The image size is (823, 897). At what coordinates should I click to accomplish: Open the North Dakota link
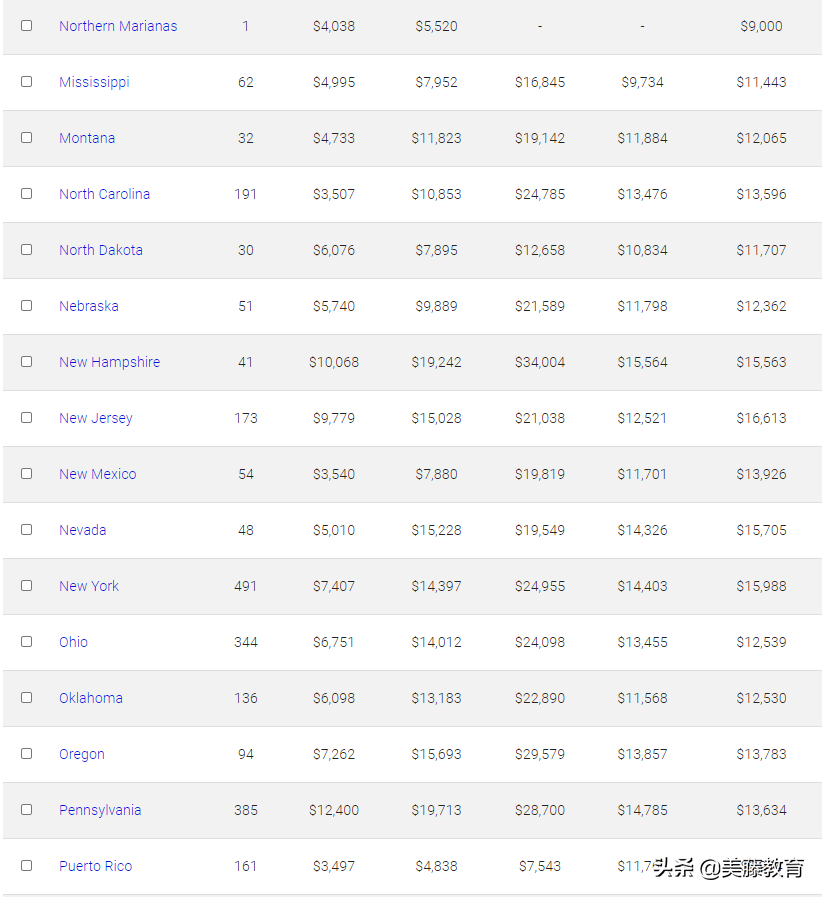(101, 250)
